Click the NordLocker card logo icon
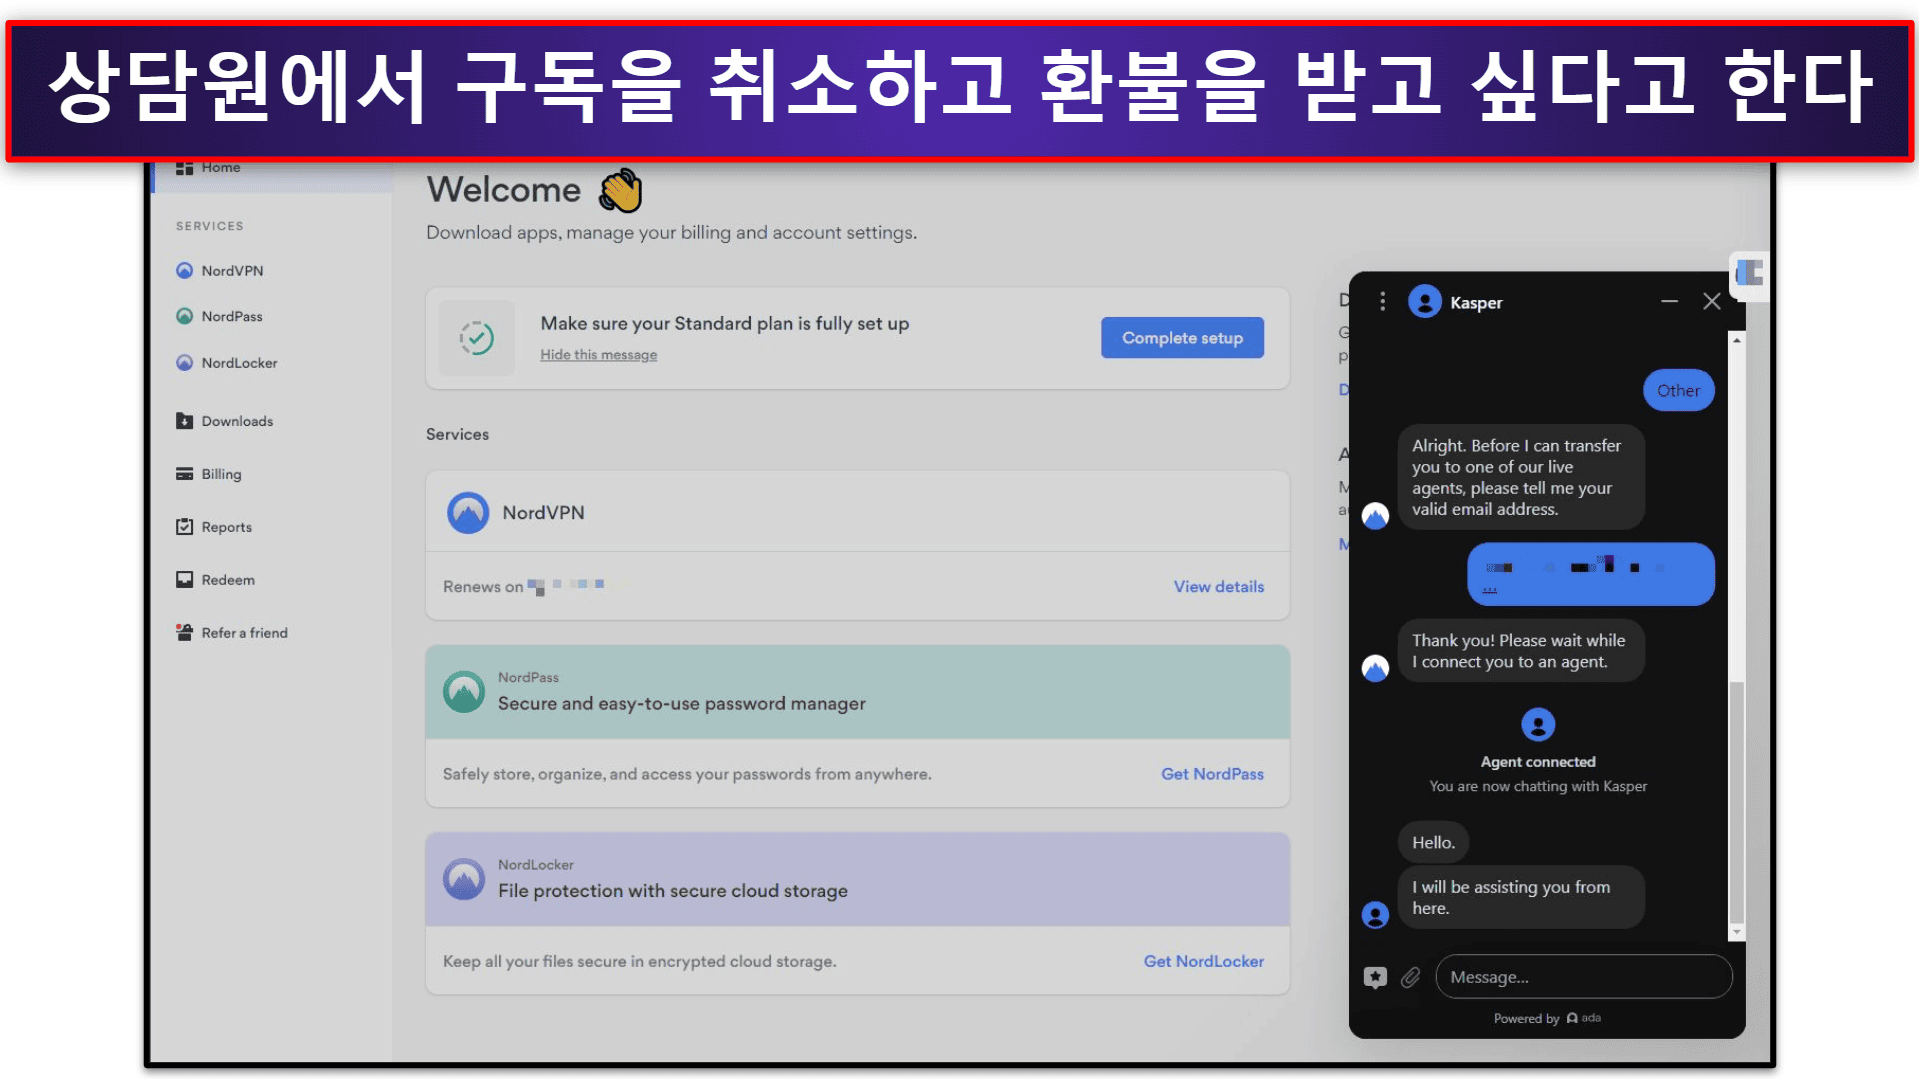The width and height of the screenshot is (1919, 1079). (x=463, y=879)
